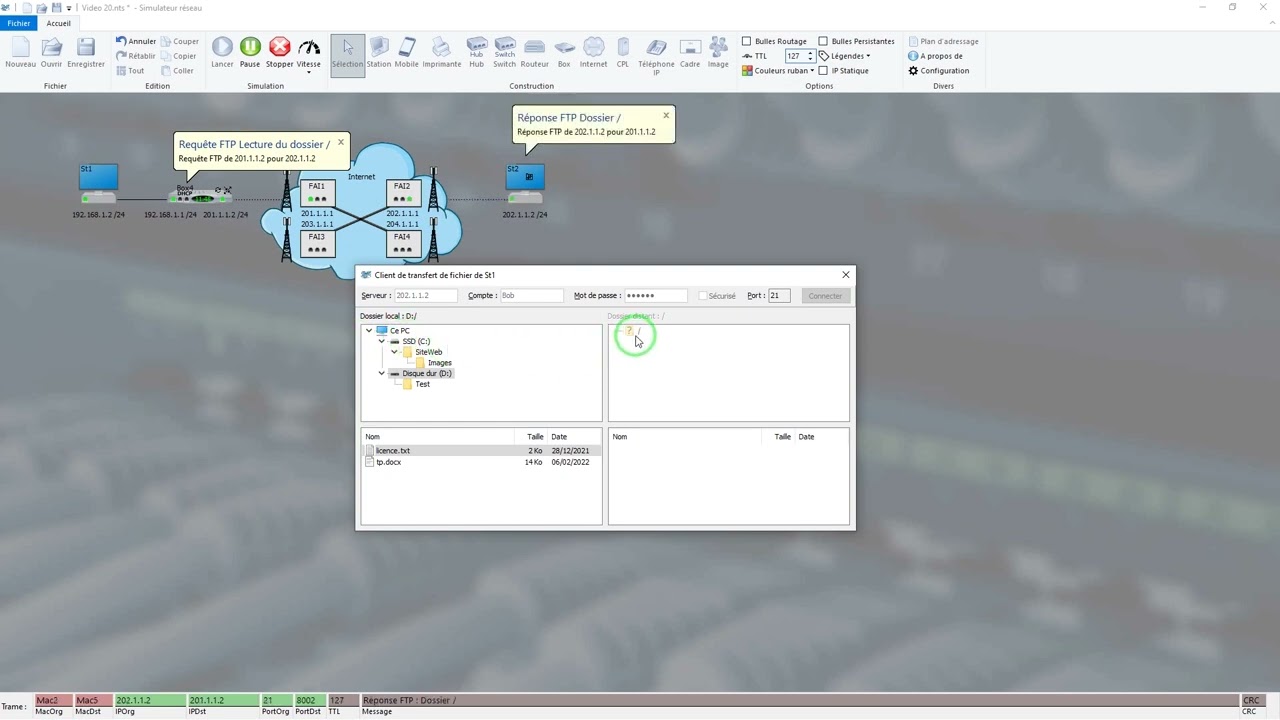This screenshot has height=720, width=1280.
Task: Click the Mot de passe field
Action: pyautogui.click(x=656, y=296)
